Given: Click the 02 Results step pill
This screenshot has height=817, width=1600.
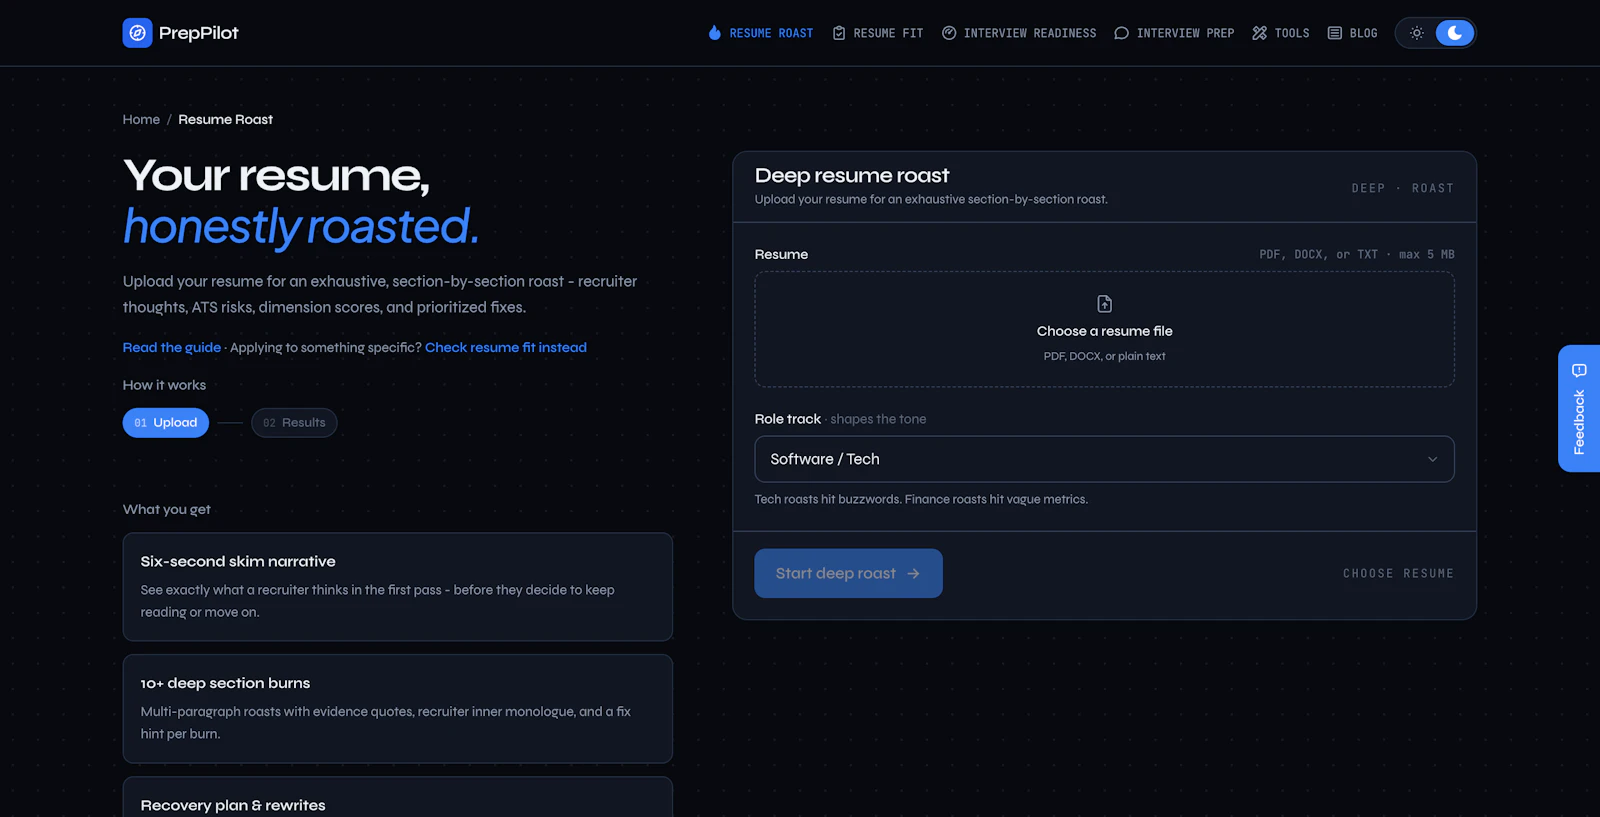Looking at the screenshot, I should 294,423.
